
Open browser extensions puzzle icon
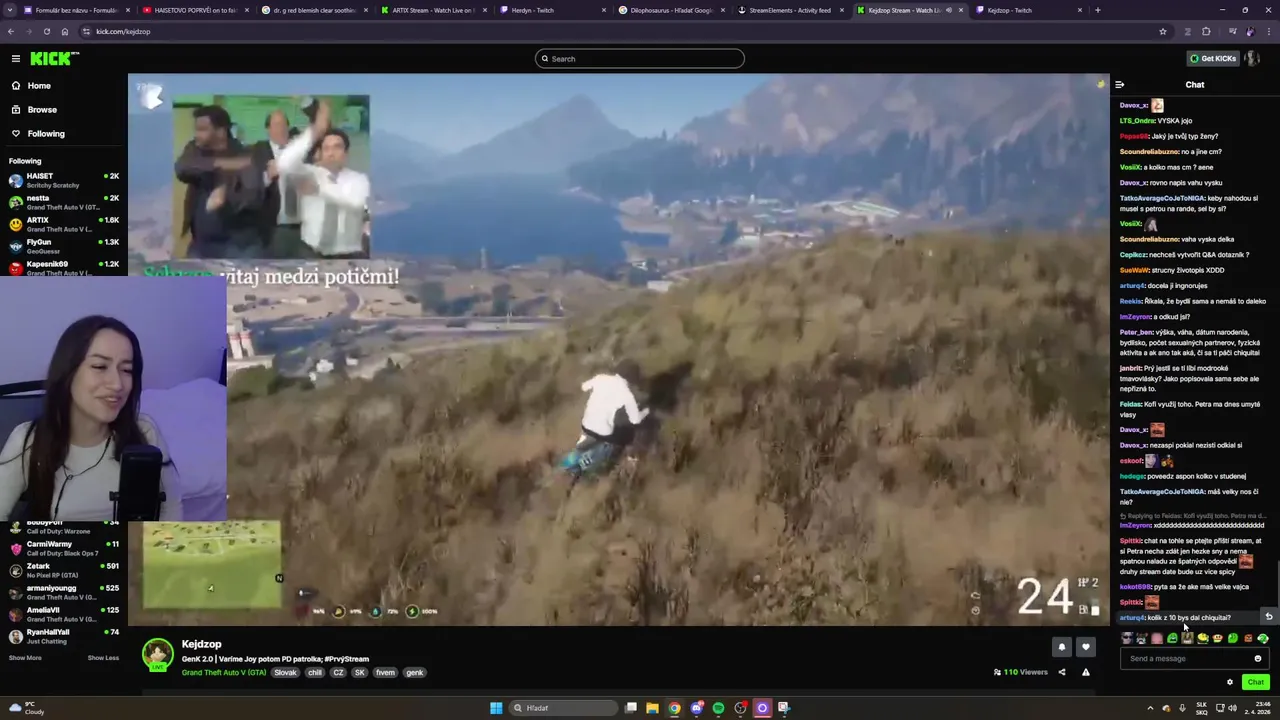[1206, 32]
